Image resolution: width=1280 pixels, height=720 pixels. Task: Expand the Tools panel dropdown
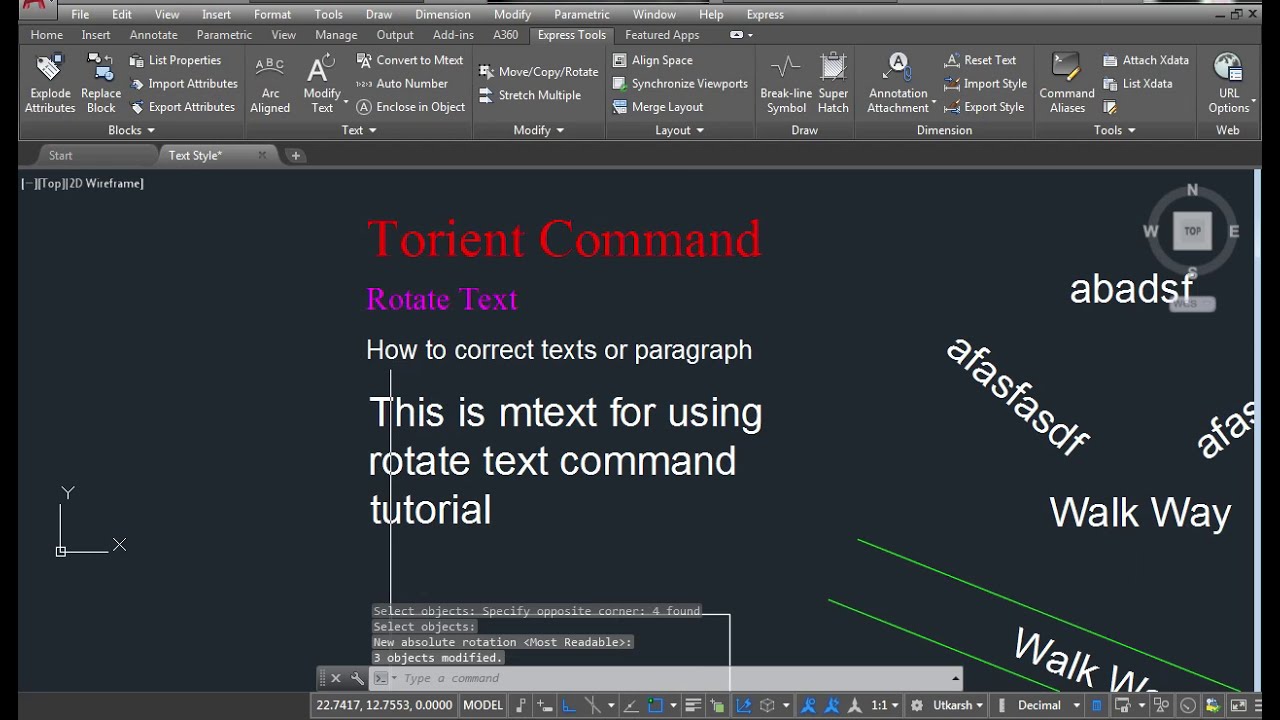(x=1114, y=130)
